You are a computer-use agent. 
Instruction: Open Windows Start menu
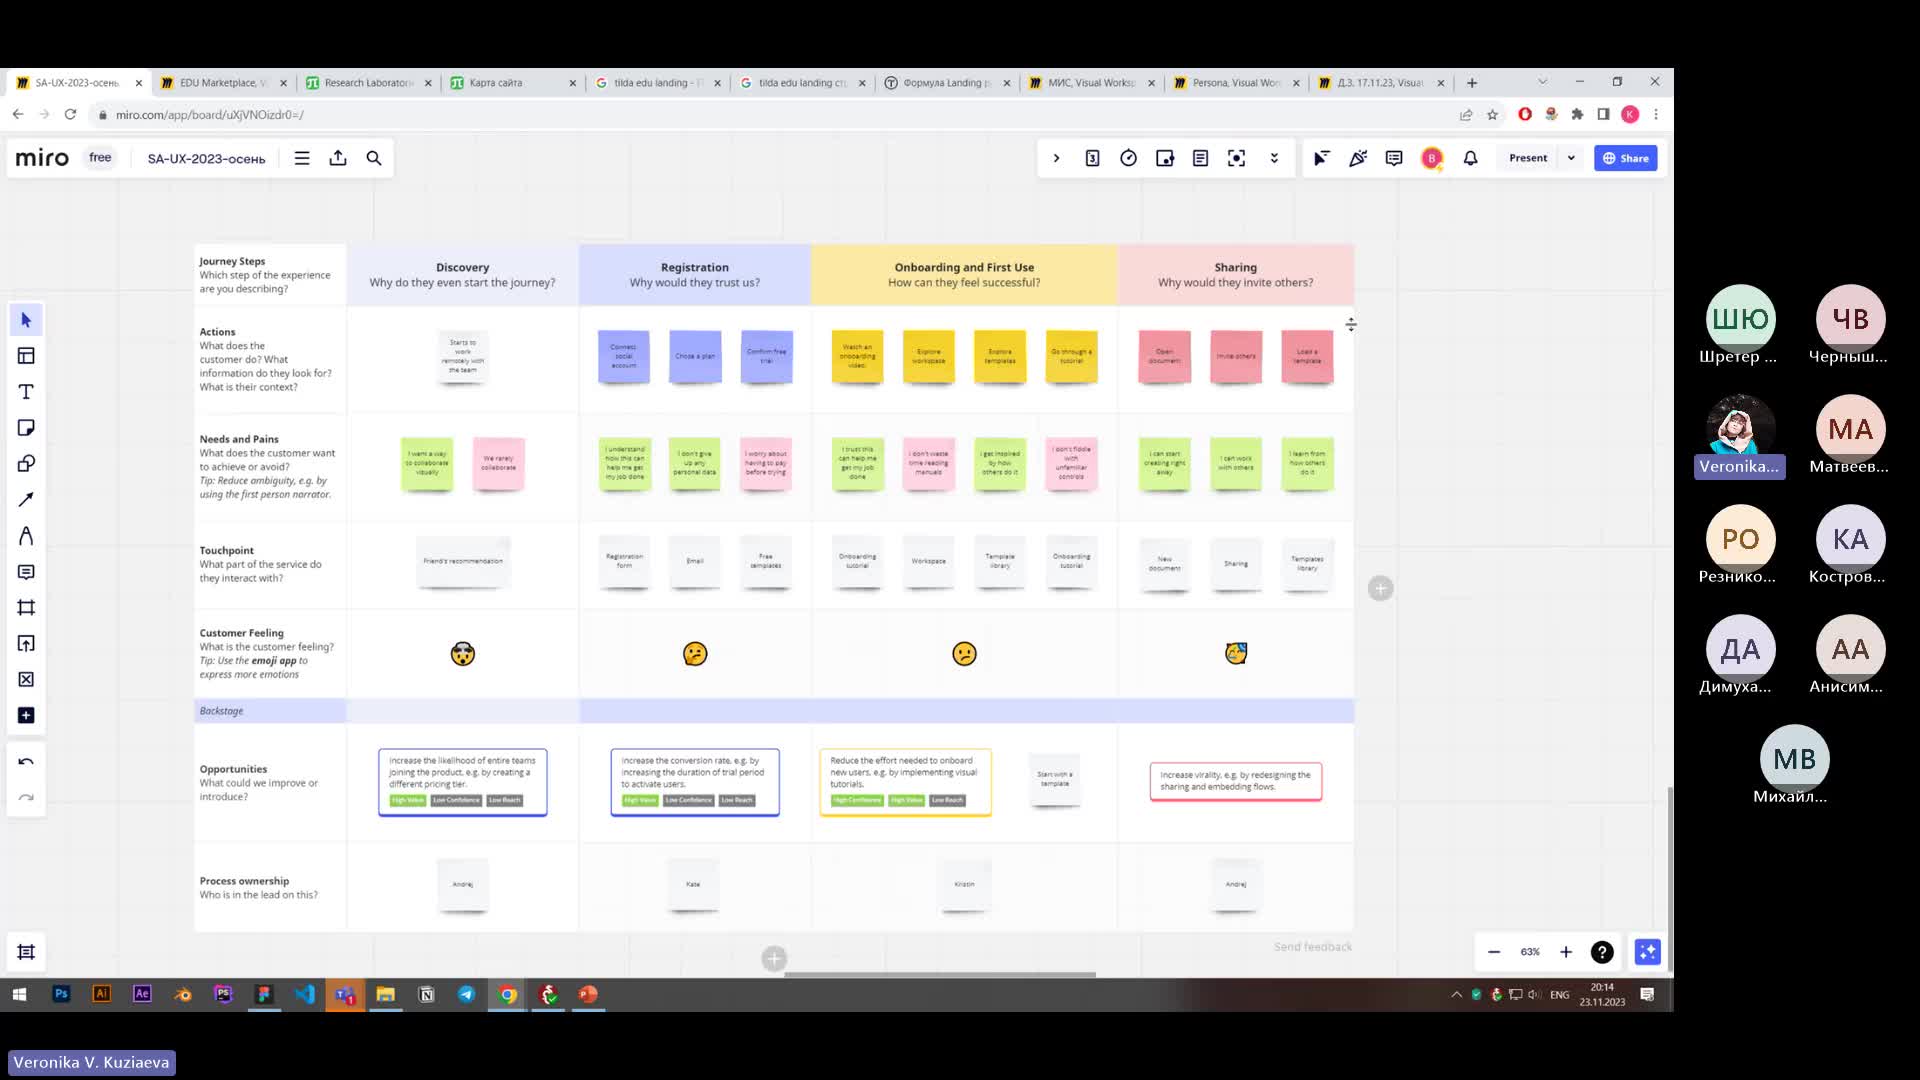[x=19, y=994]
